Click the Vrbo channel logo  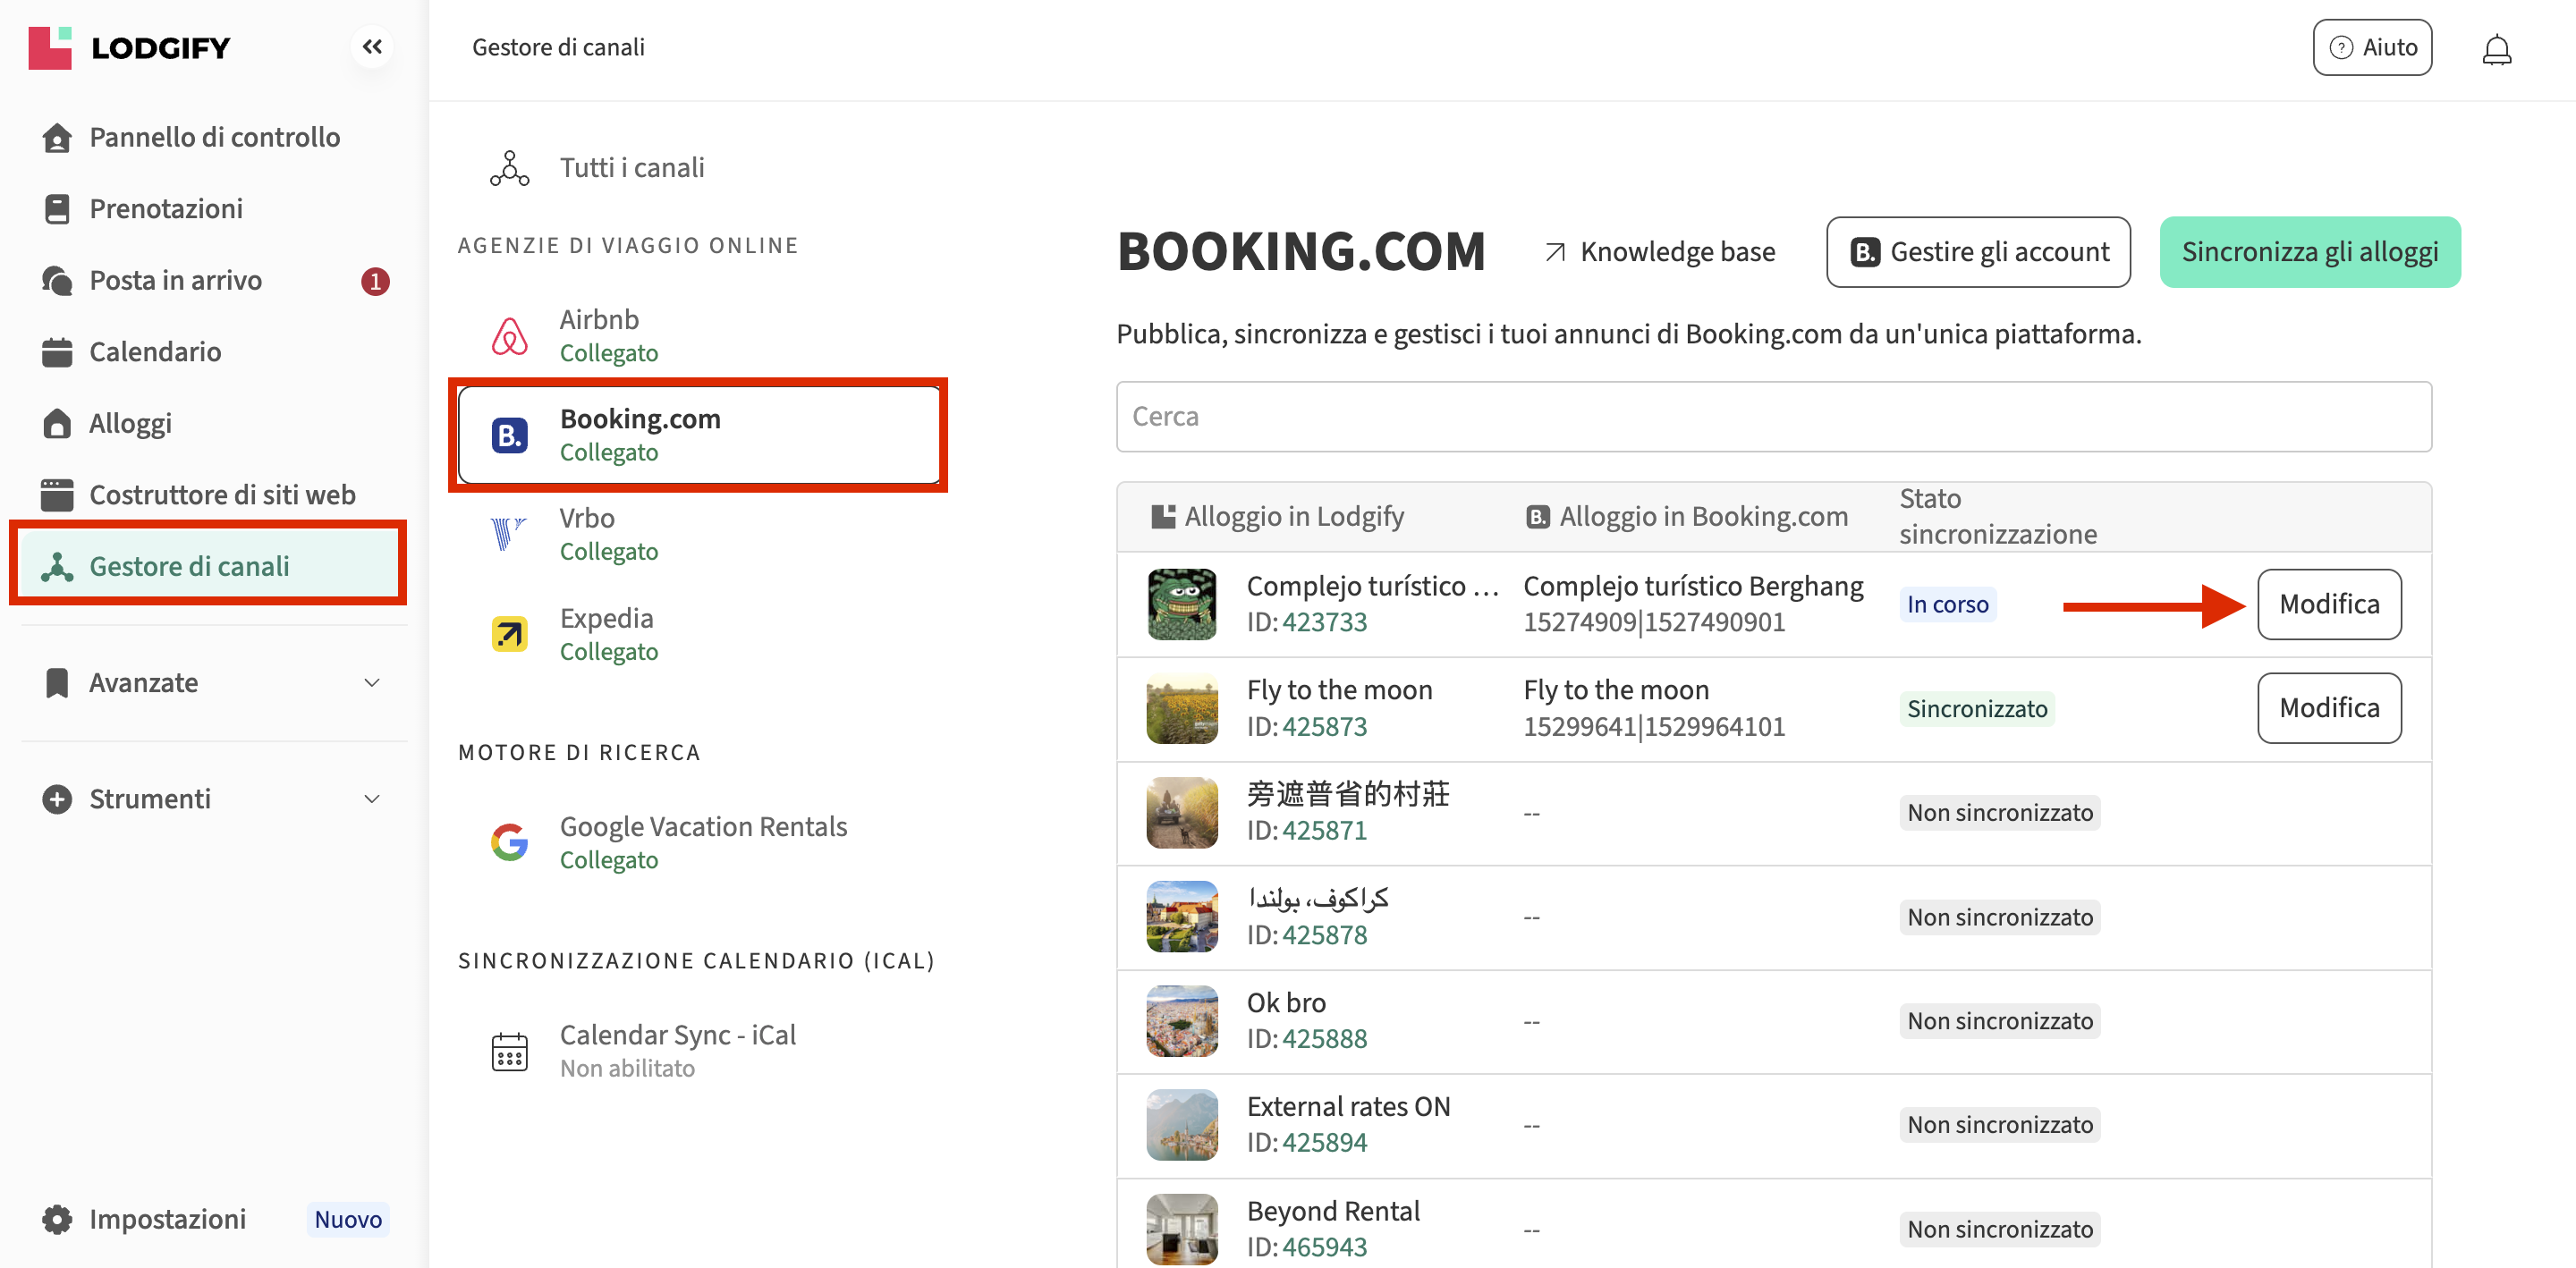(x=509, y=534)
